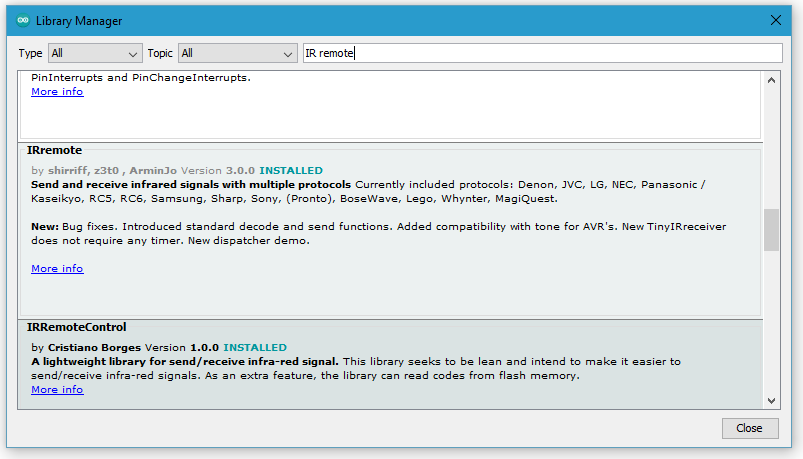Click 'Send and receive infrared signals' description
This screenshot has height=459, width=803.
191,184
